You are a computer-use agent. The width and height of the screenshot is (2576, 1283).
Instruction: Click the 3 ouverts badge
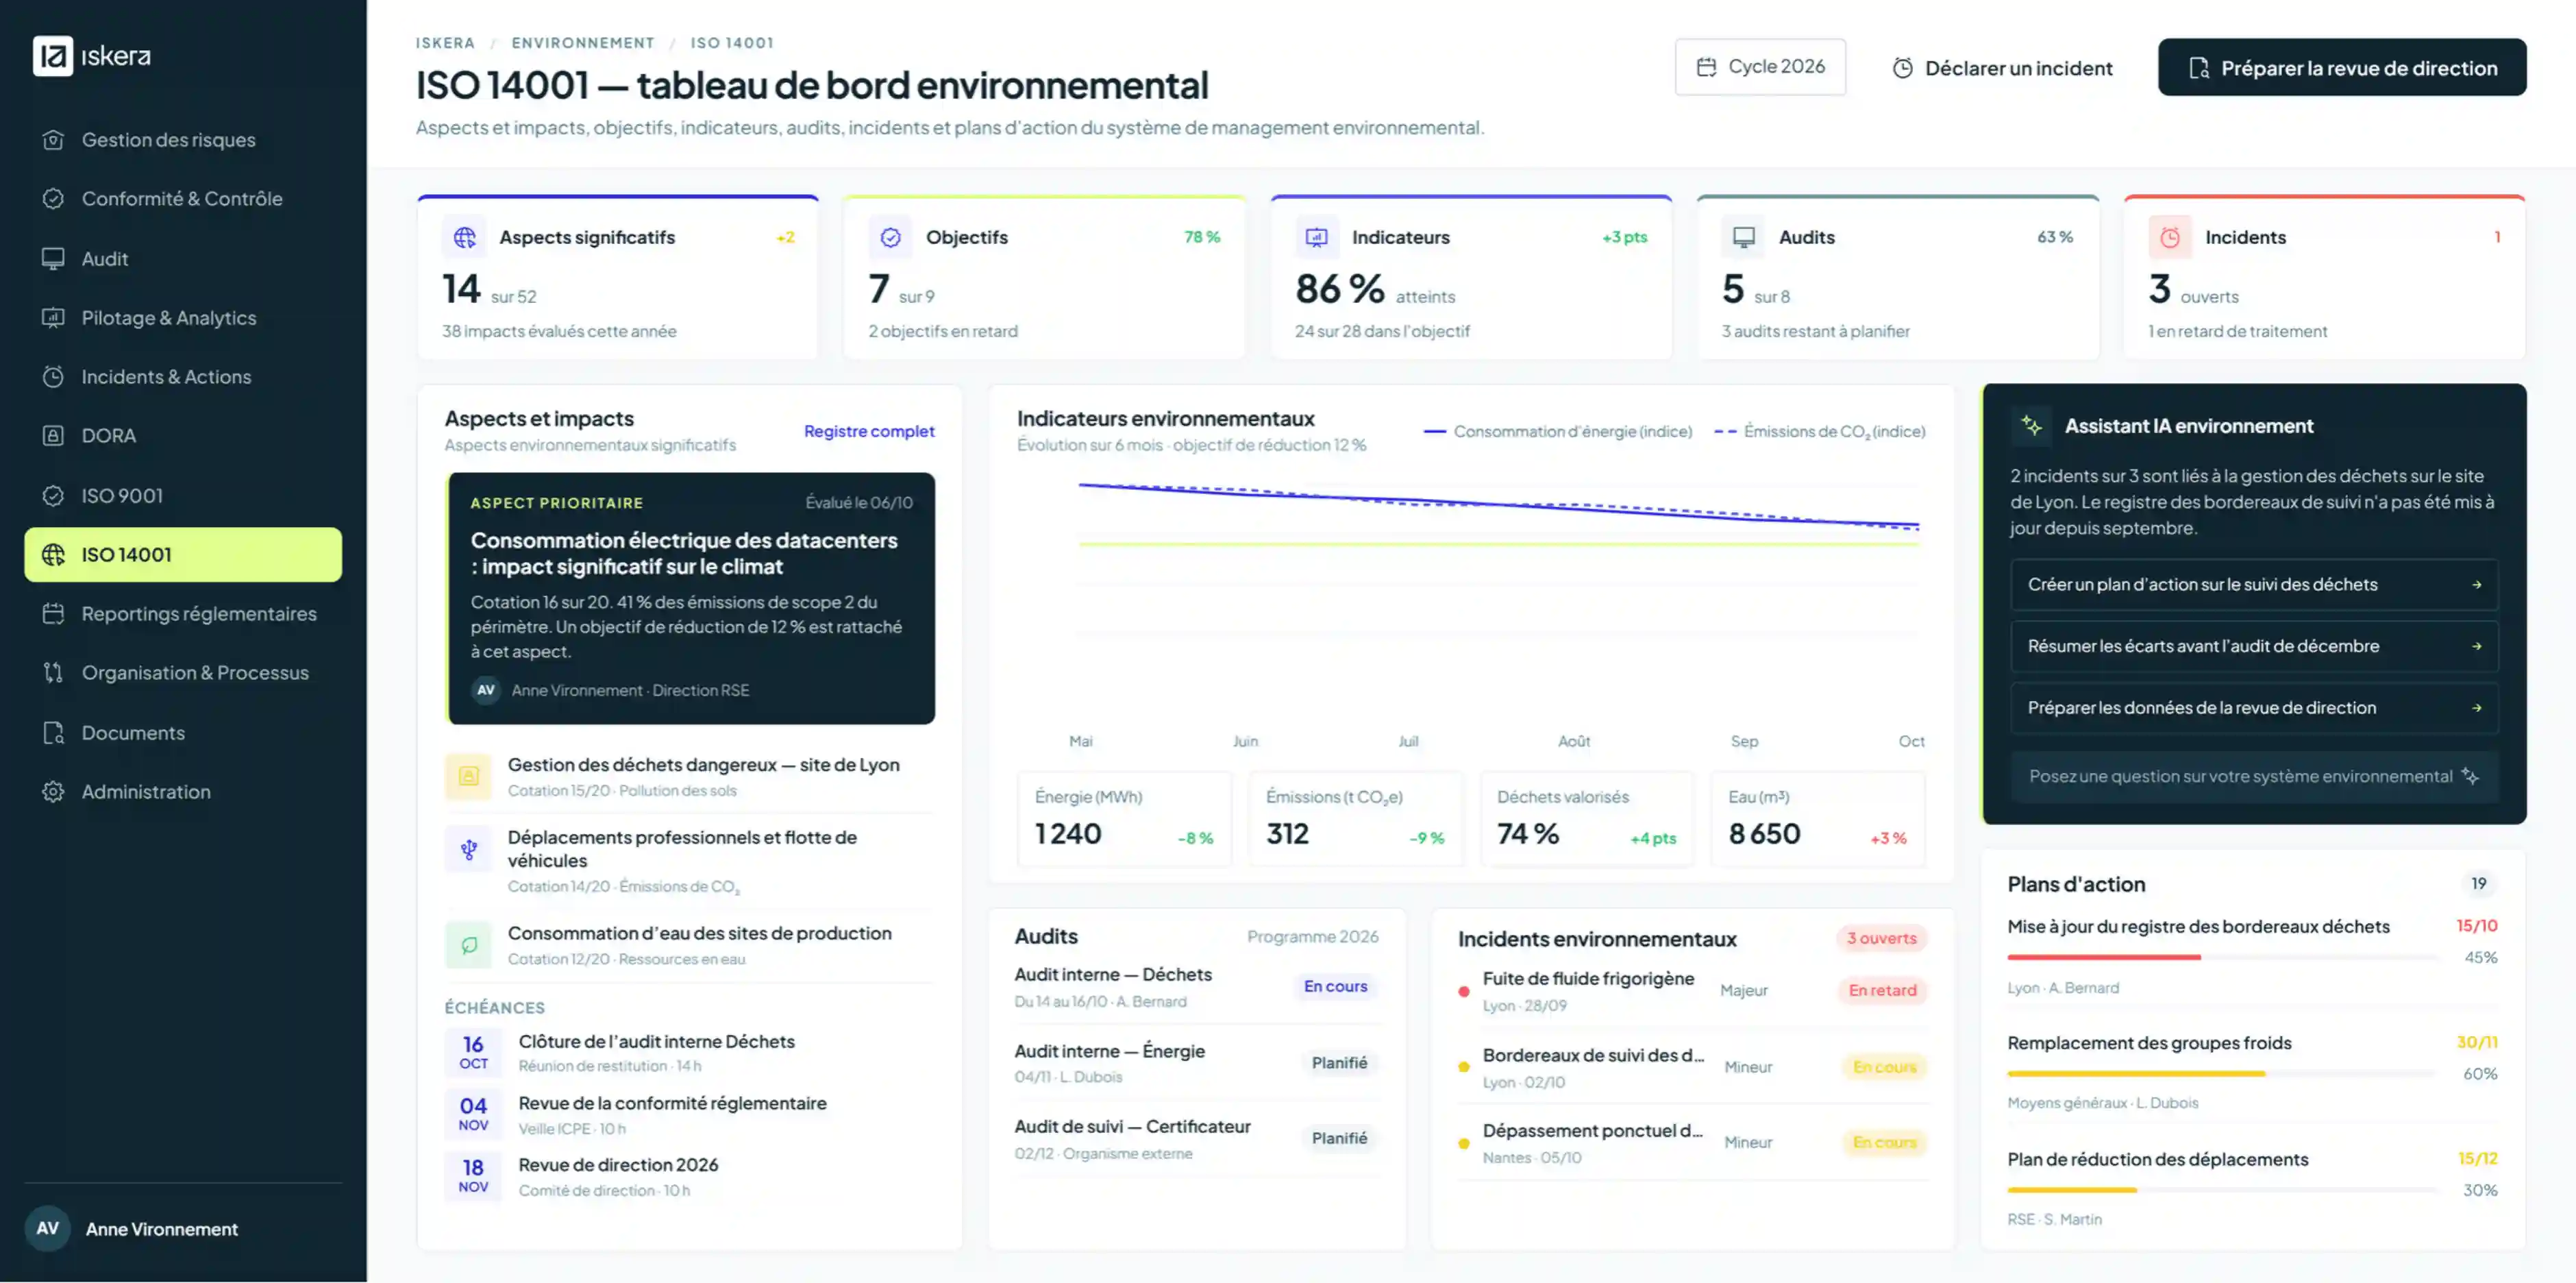(1881, 938)
